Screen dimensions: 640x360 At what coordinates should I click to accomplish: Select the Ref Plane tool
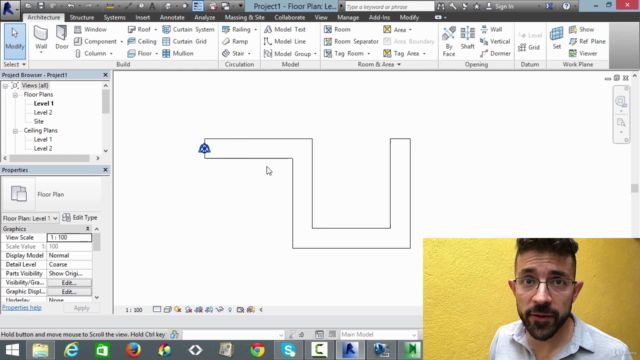[587, 41]
